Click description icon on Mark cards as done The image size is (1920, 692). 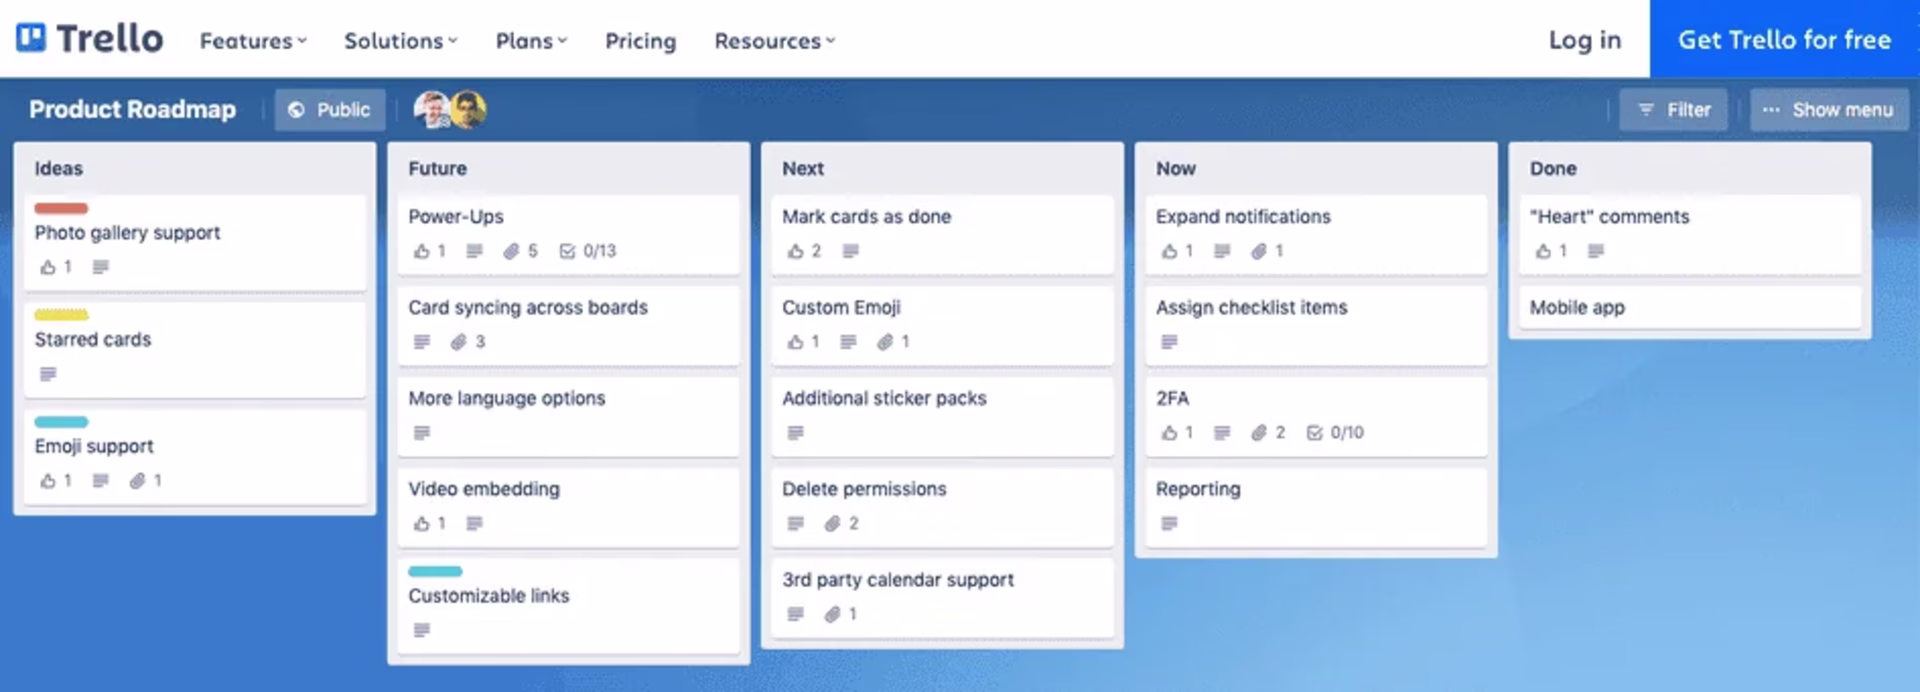[850, 251]
